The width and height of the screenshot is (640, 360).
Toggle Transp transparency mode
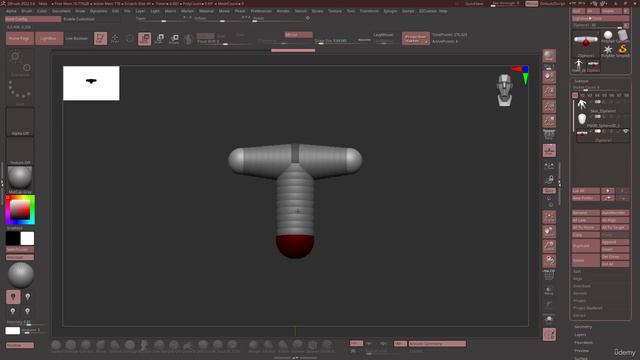click(549, 290)
